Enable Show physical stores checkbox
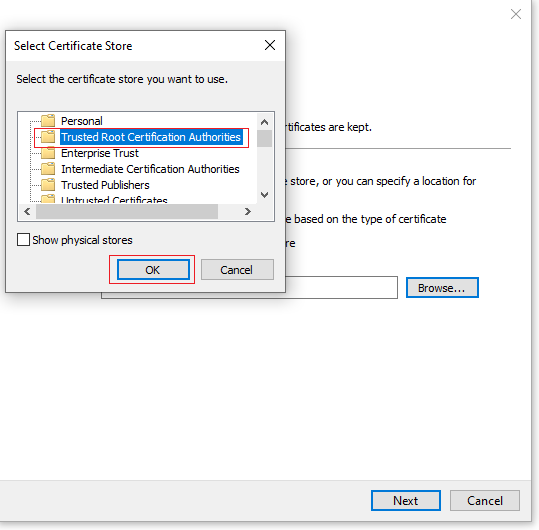Viewport: 539px width, 530px height. click(x=23, y=240)
